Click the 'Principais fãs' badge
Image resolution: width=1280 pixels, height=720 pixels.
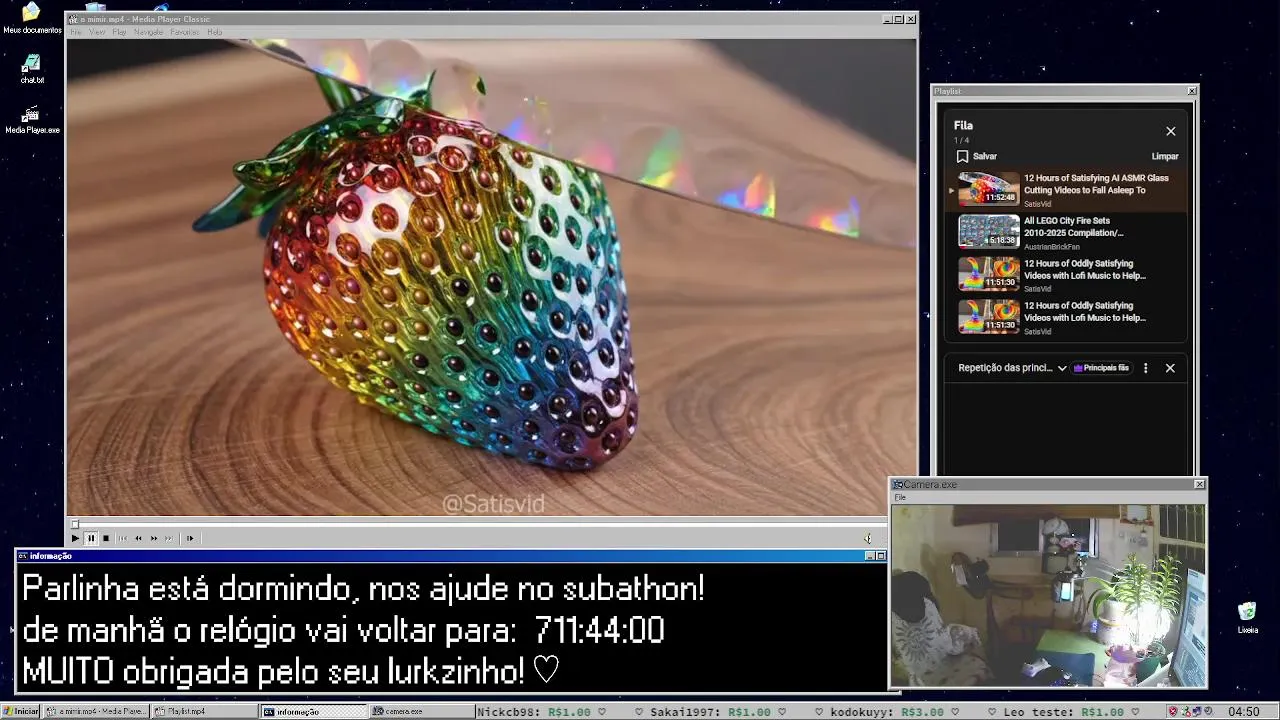click(x=1101, y=368)
